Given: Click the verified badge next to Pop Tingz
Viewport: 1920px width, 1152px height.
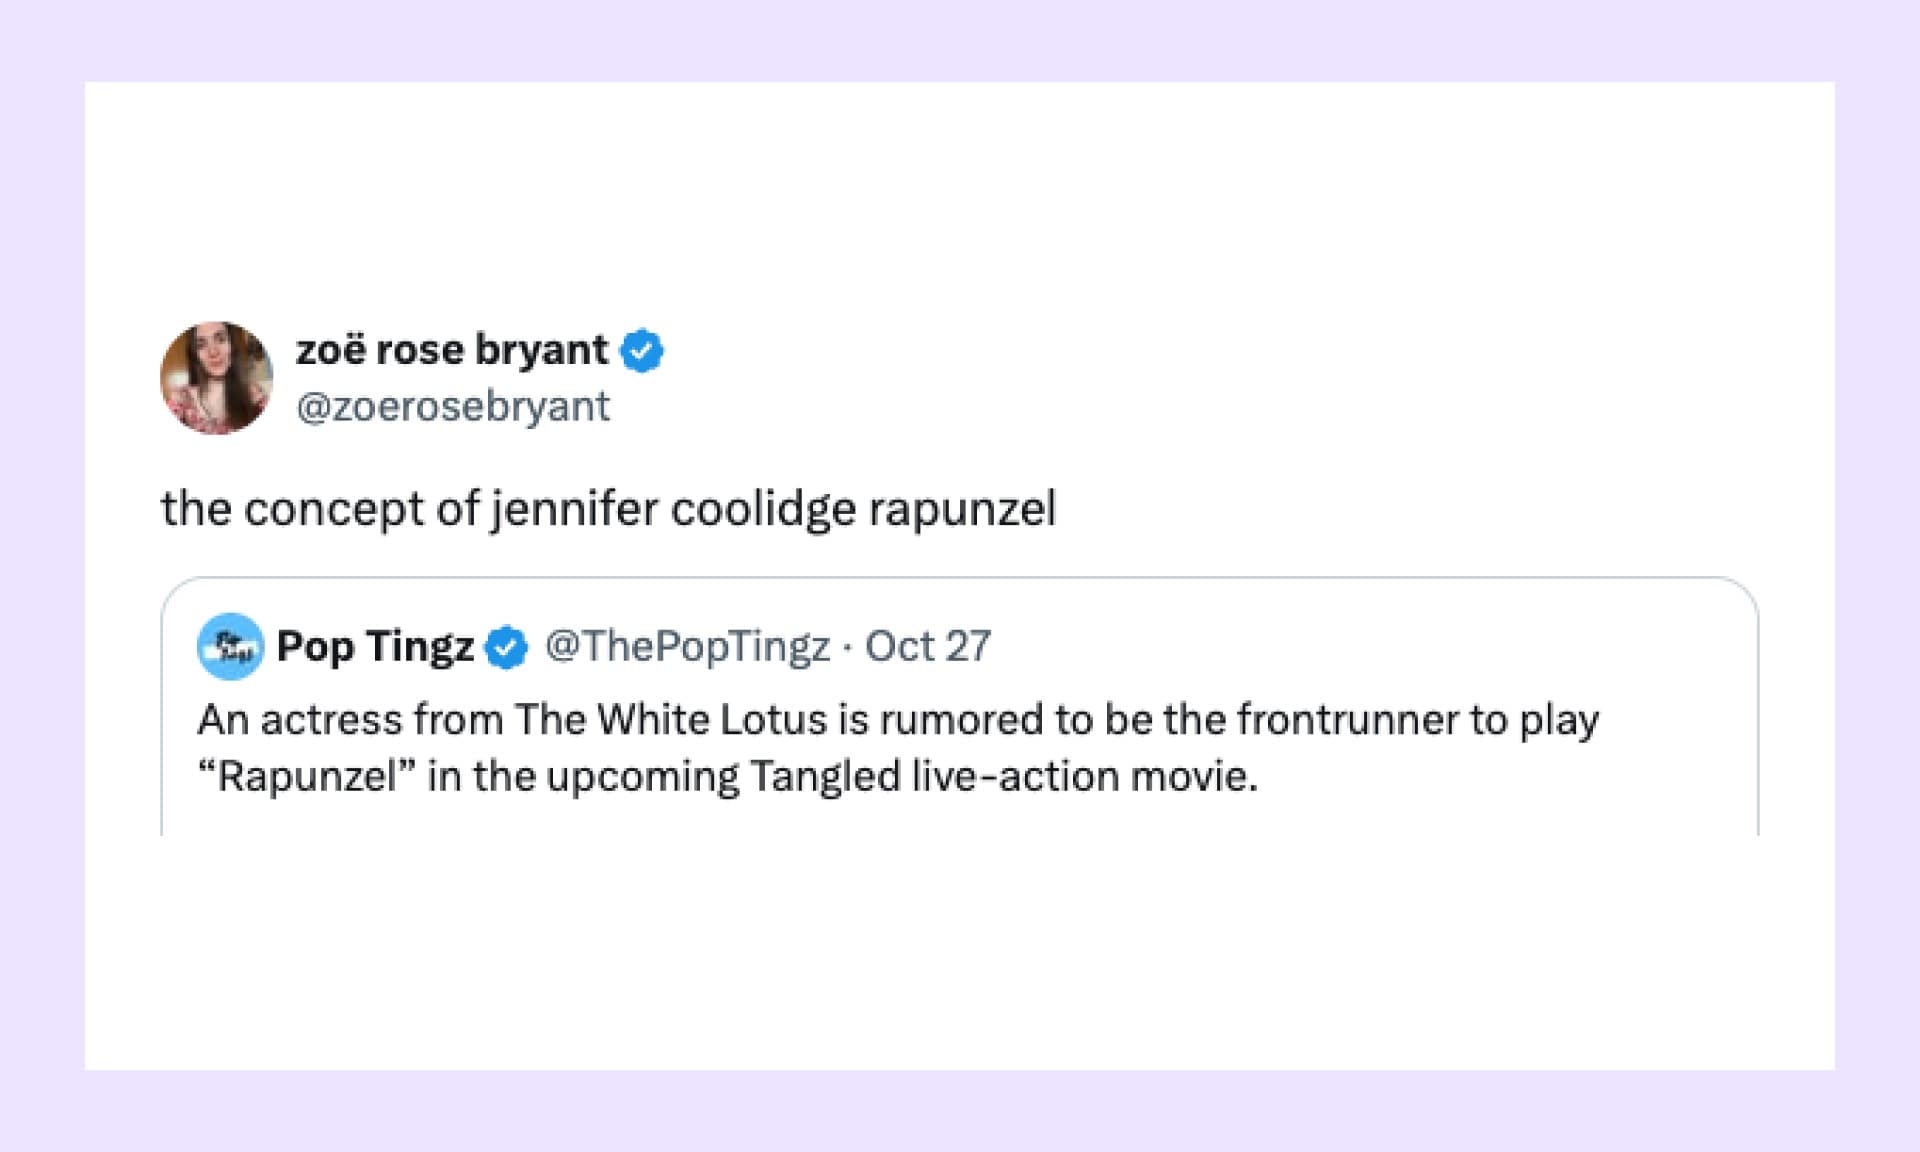Looking at the screenshot, I should [506, 647].
